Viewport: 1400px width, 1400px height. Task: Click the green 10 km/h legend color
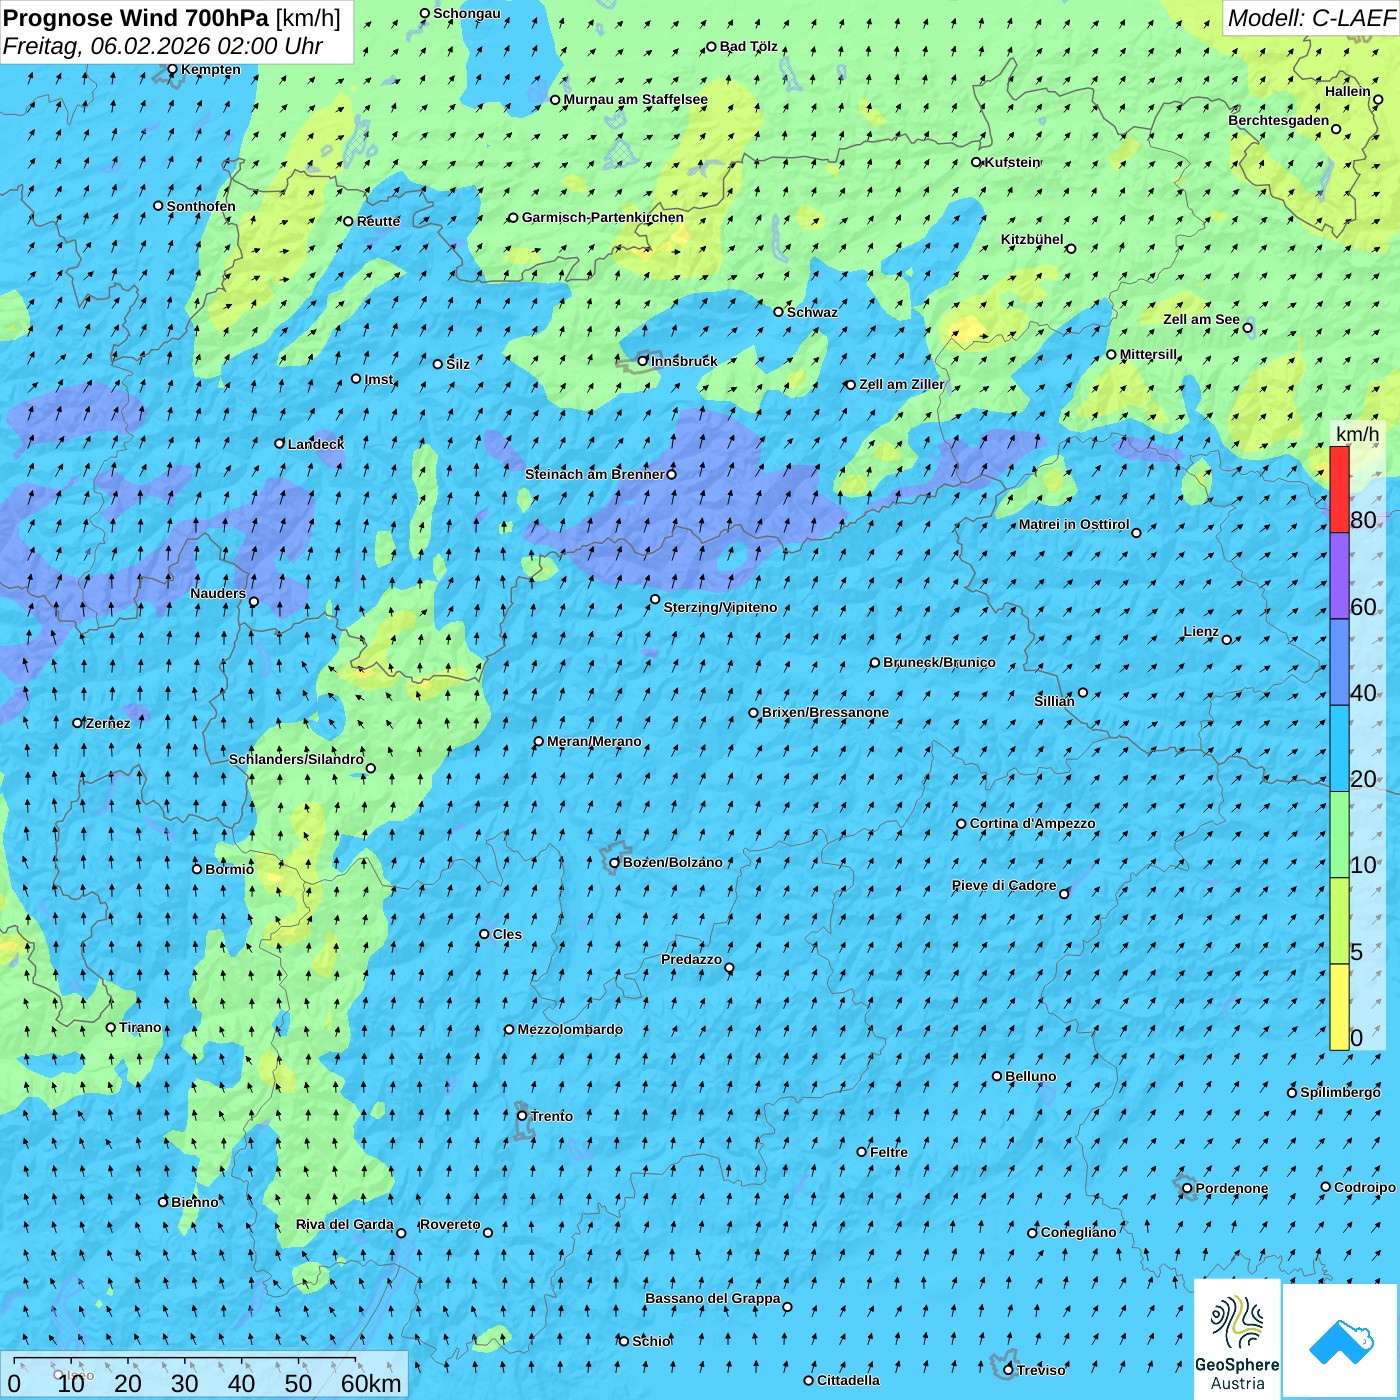point(1339,835)
